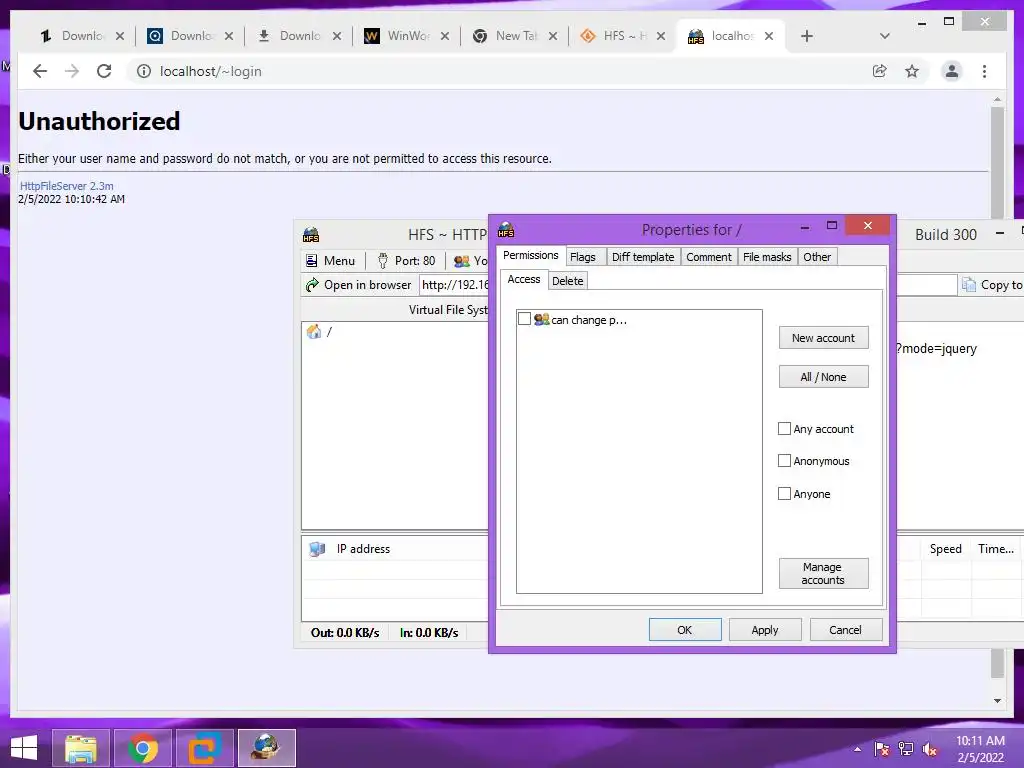This screenshot has width=1024, height=768.
Task: Open the HttpFileServer 2.3m link
Action: tap(66, 186)
